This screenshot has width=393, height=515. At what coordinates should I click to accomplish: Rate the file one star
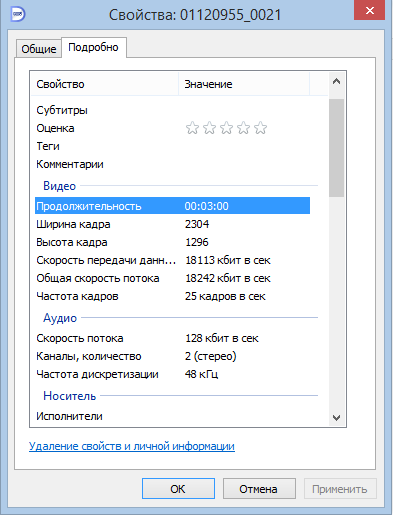tap(192, 128)
